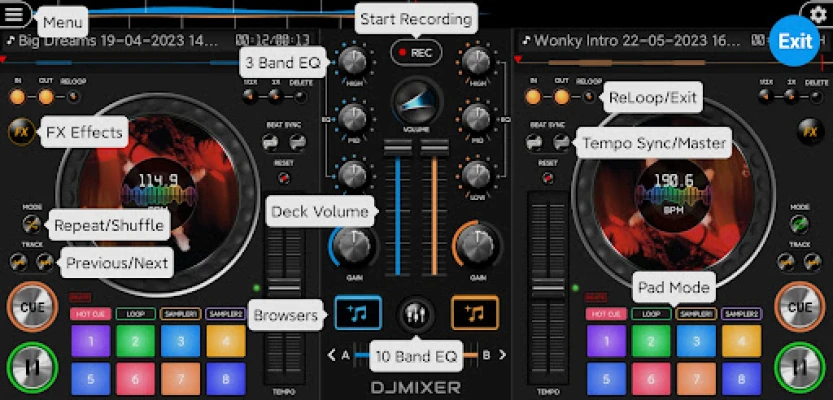This screenshot has height=400, width=833.
Task: Tap the right deck FX button
Action: [811, 131]
